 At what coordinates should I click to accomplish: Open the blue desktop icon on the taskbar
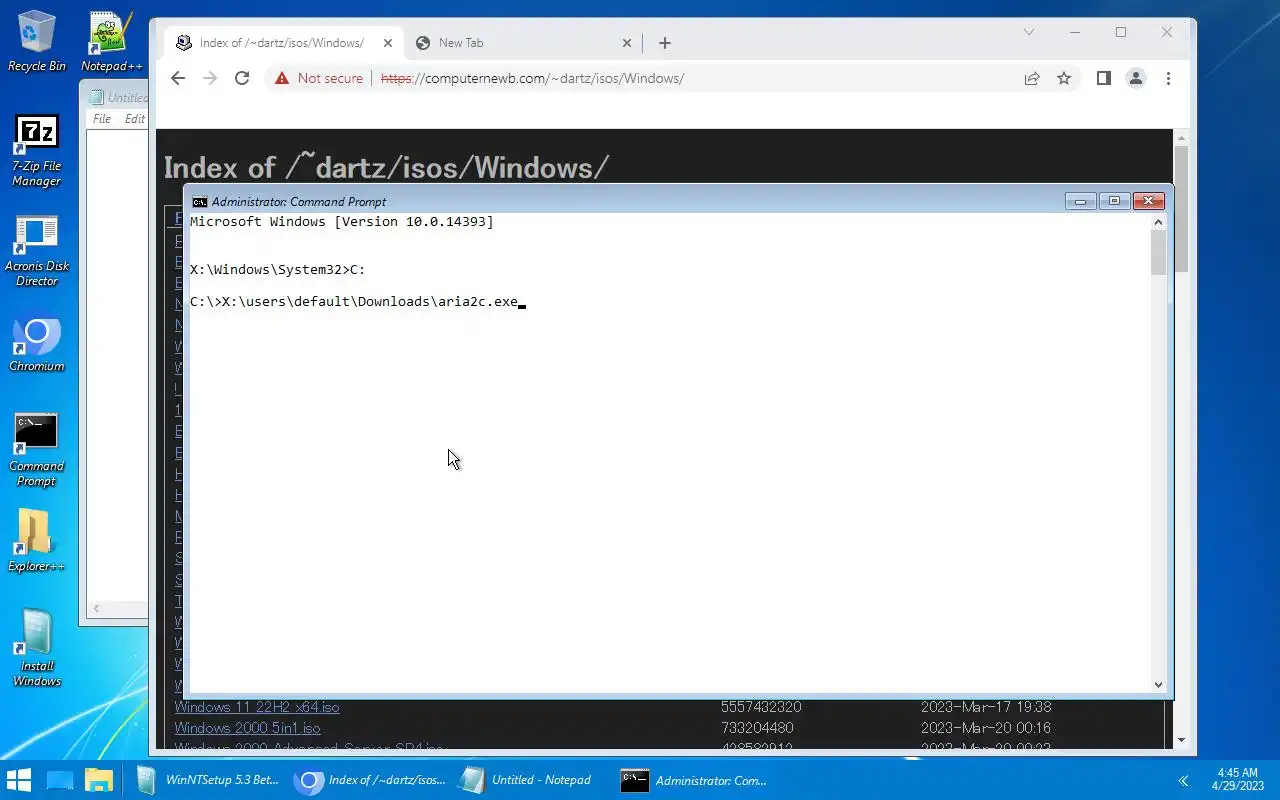click(60, 780)
